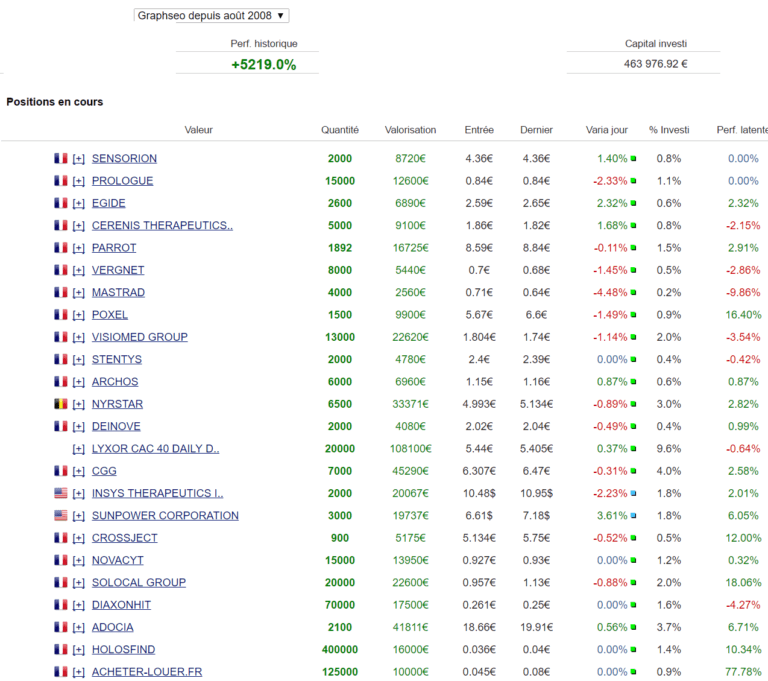Click the blue indicator in SUNPOWER's Varia jour
The height and width of the screenshot is (681, 768).
pyautogui.click(x=634, y=516)
